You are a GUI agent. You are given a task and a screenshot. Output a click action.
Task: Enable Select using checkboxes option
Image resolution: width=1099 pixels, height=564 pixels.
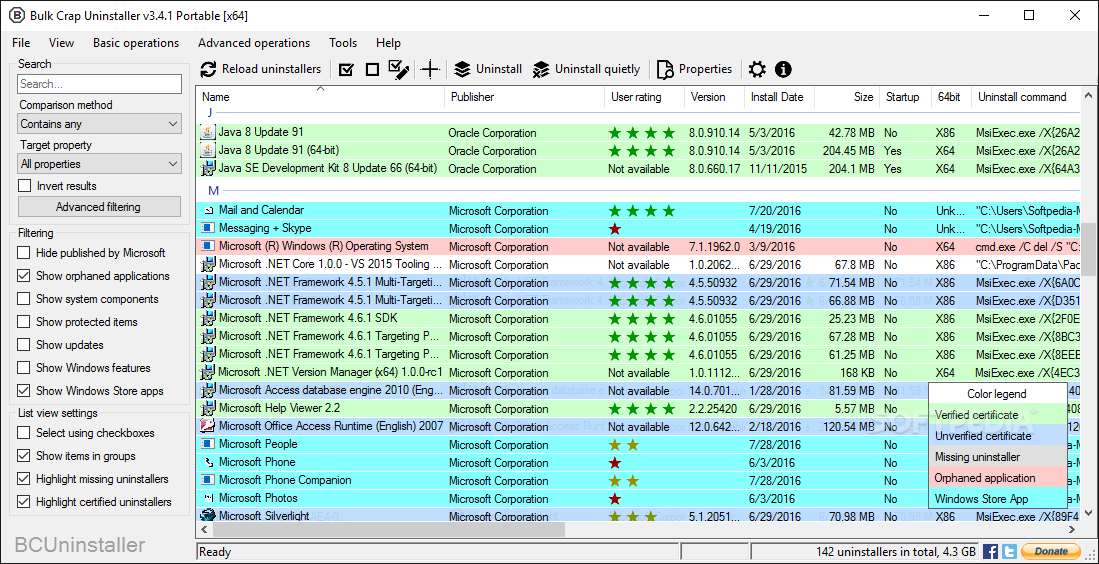[x=24, y=433]
